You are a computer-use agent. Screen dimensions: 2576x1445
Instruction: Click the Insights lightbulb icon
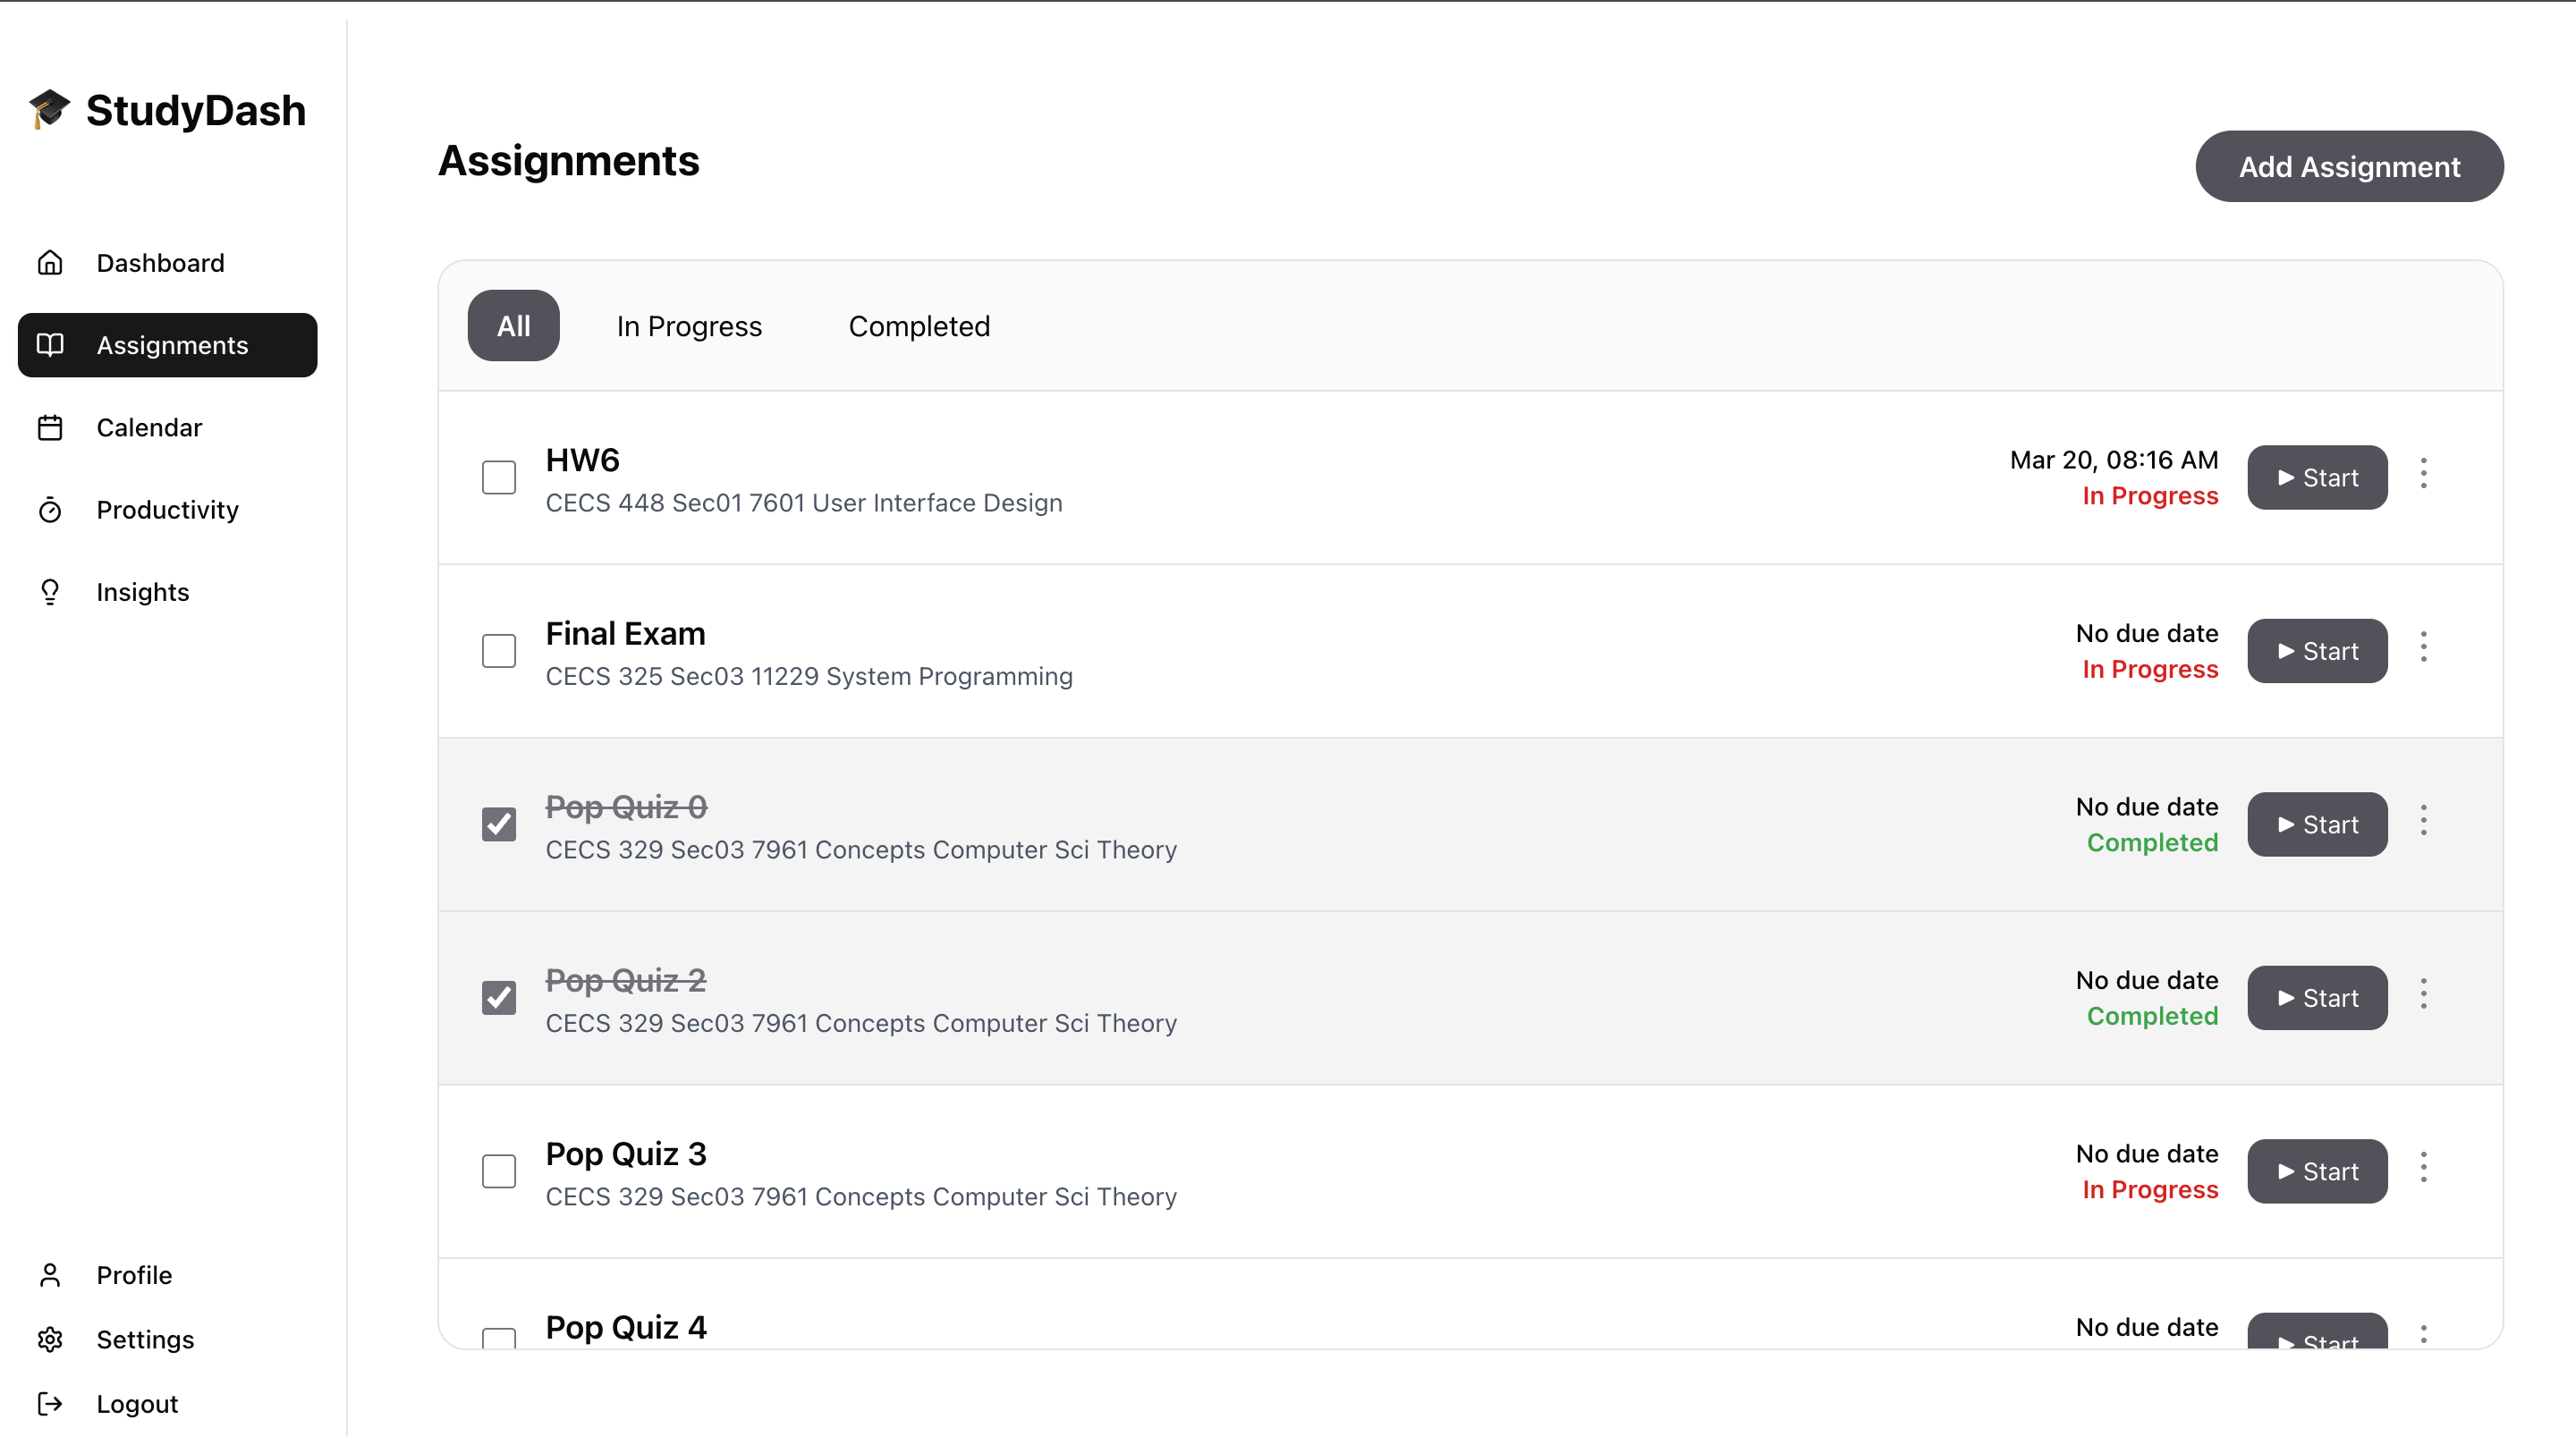coord(50,592)
